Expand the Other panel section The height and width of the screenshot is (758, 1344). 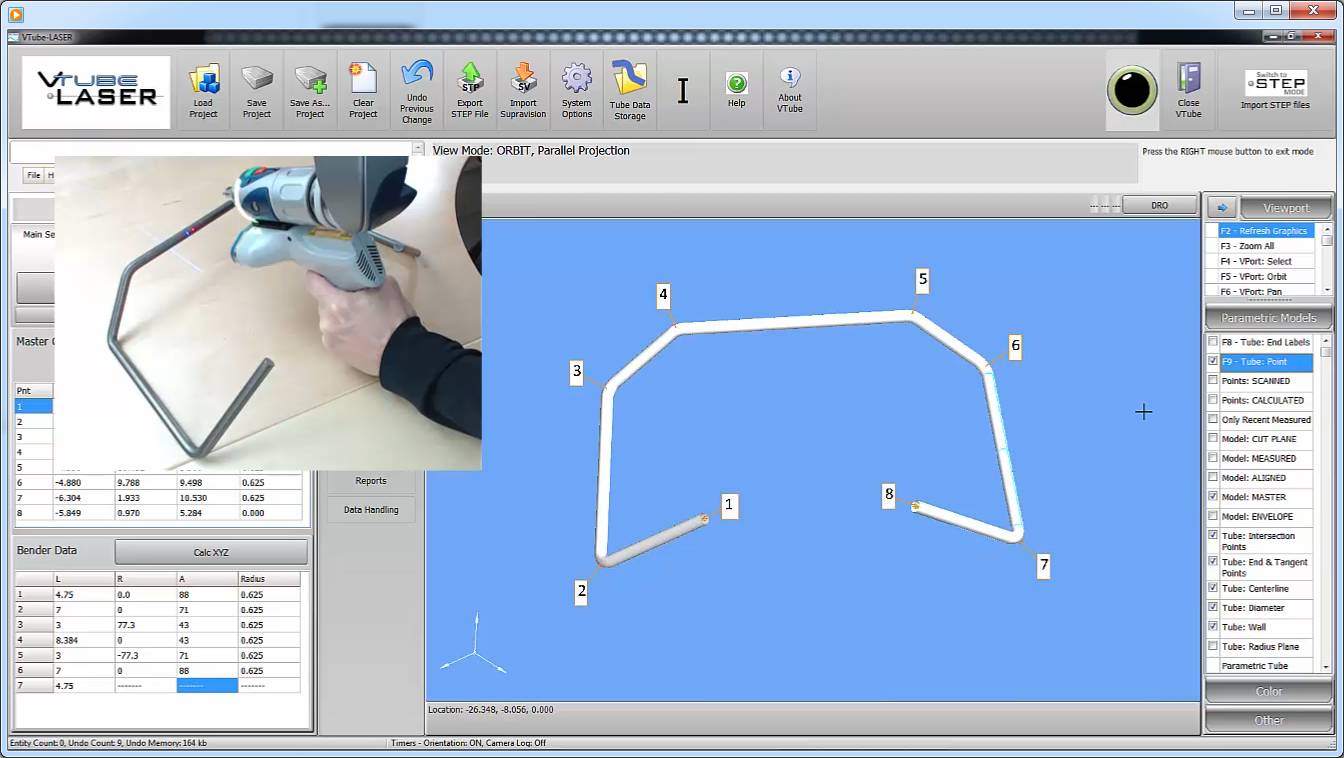point(1268,720)
